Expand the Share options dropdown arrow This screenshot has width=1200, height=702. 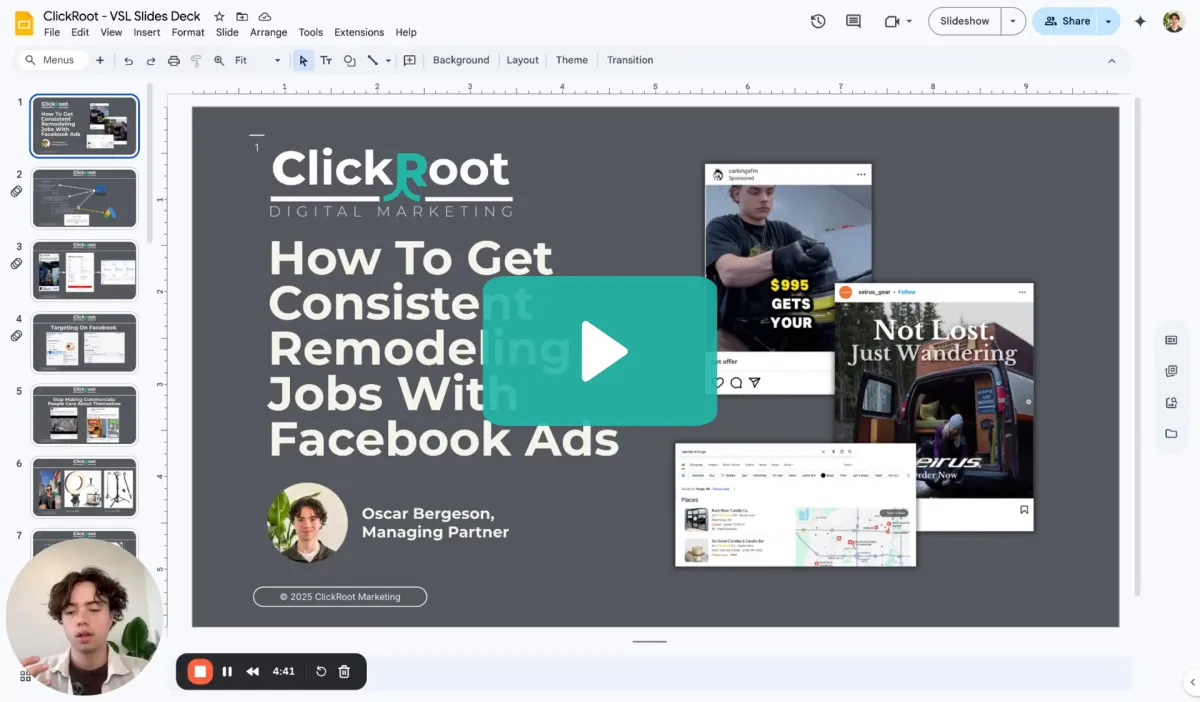coord(1109,21)
